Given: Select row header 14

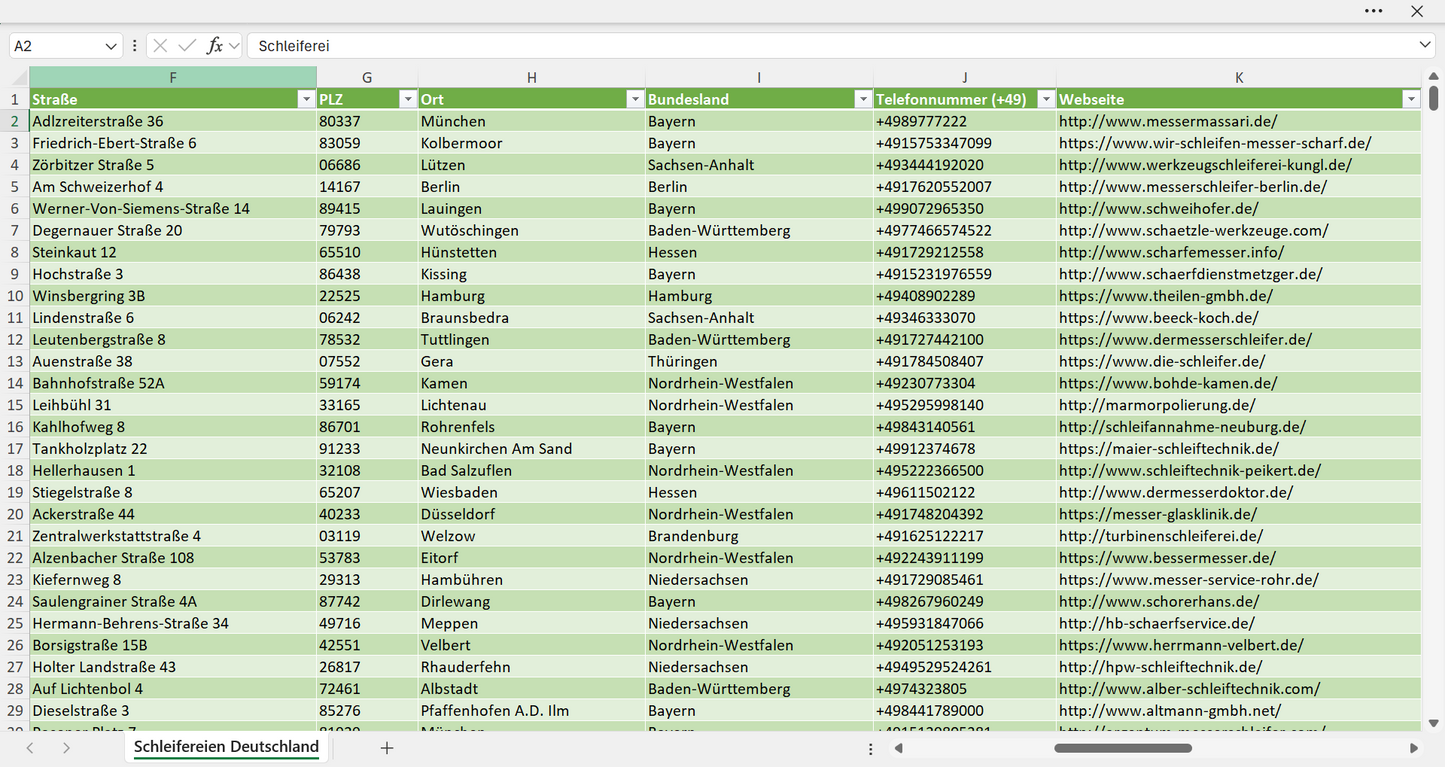Looking at the screenshot, I should (15, 383).
